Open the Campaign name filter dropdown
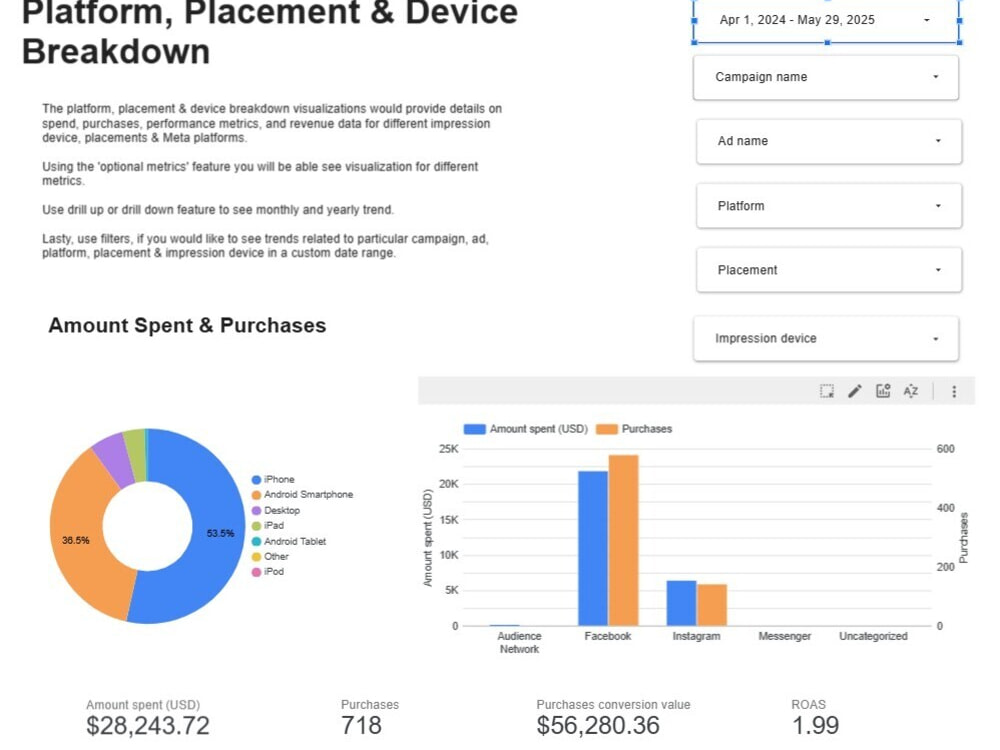 coord(826,77)
